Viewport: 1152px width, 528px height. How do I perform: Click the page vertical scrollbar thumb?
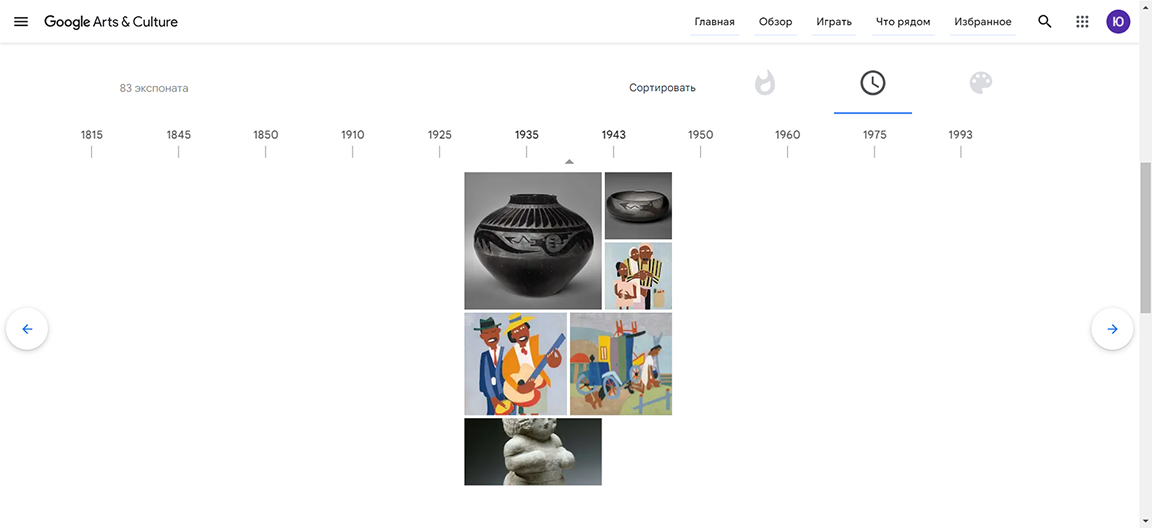tap(1145, 239)
